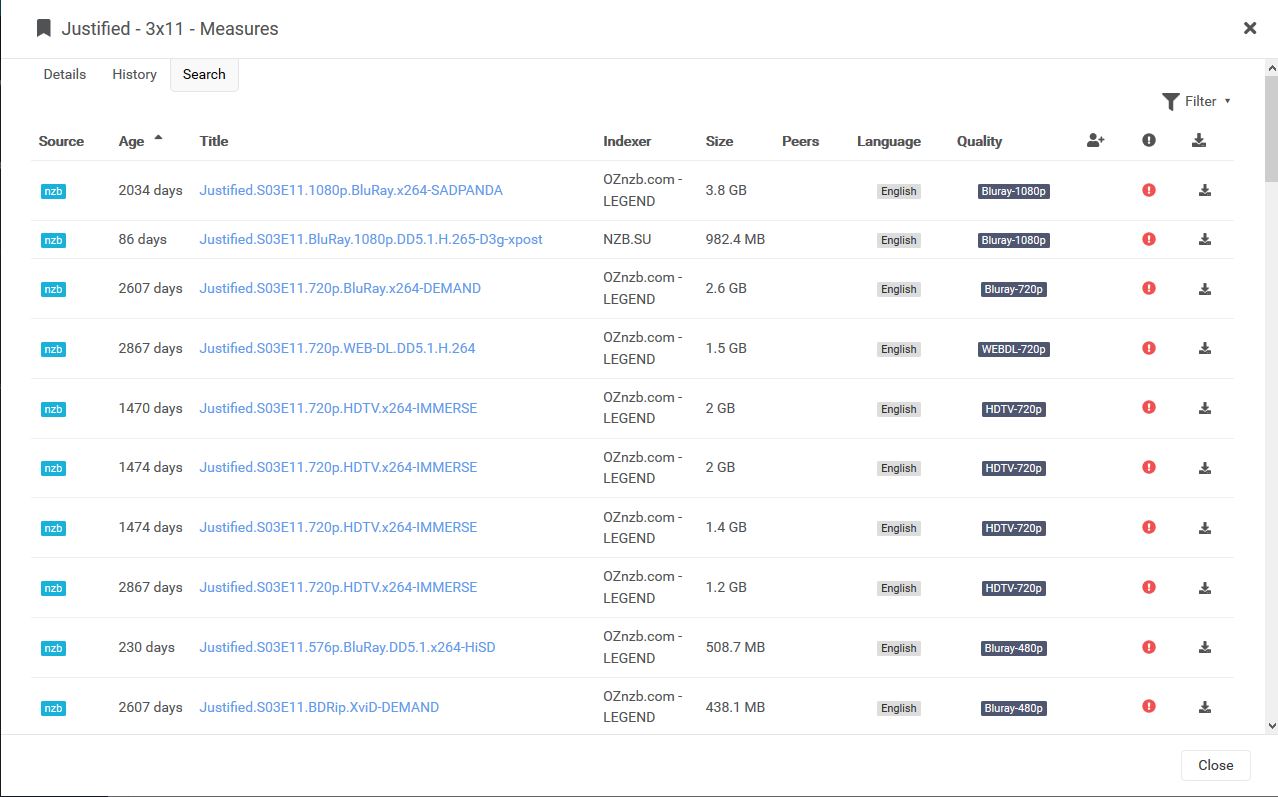This screenshot has height=797, width=1278.
Task: Download the BDRip XviD-DEMAND release
Action: [1204, 707]
